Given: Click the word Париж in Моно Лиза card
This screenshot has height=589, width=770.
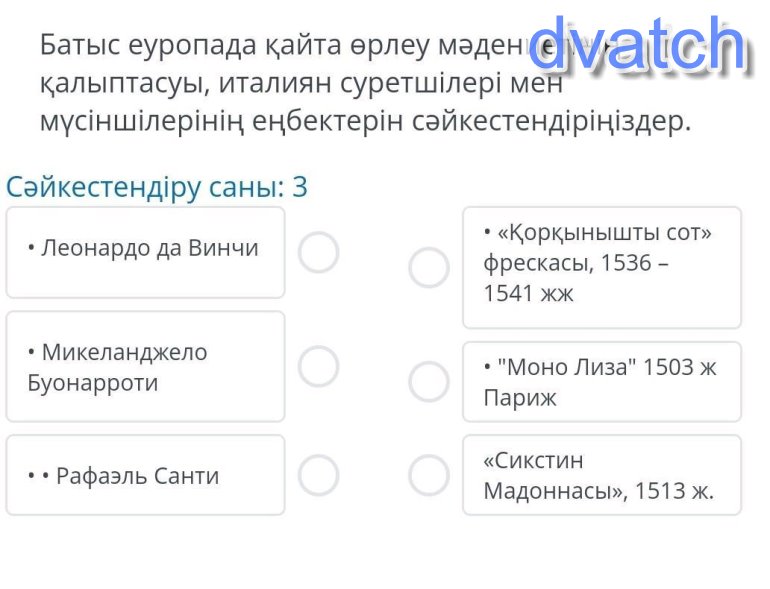Looking at the screenshot, I should [520, 397].
